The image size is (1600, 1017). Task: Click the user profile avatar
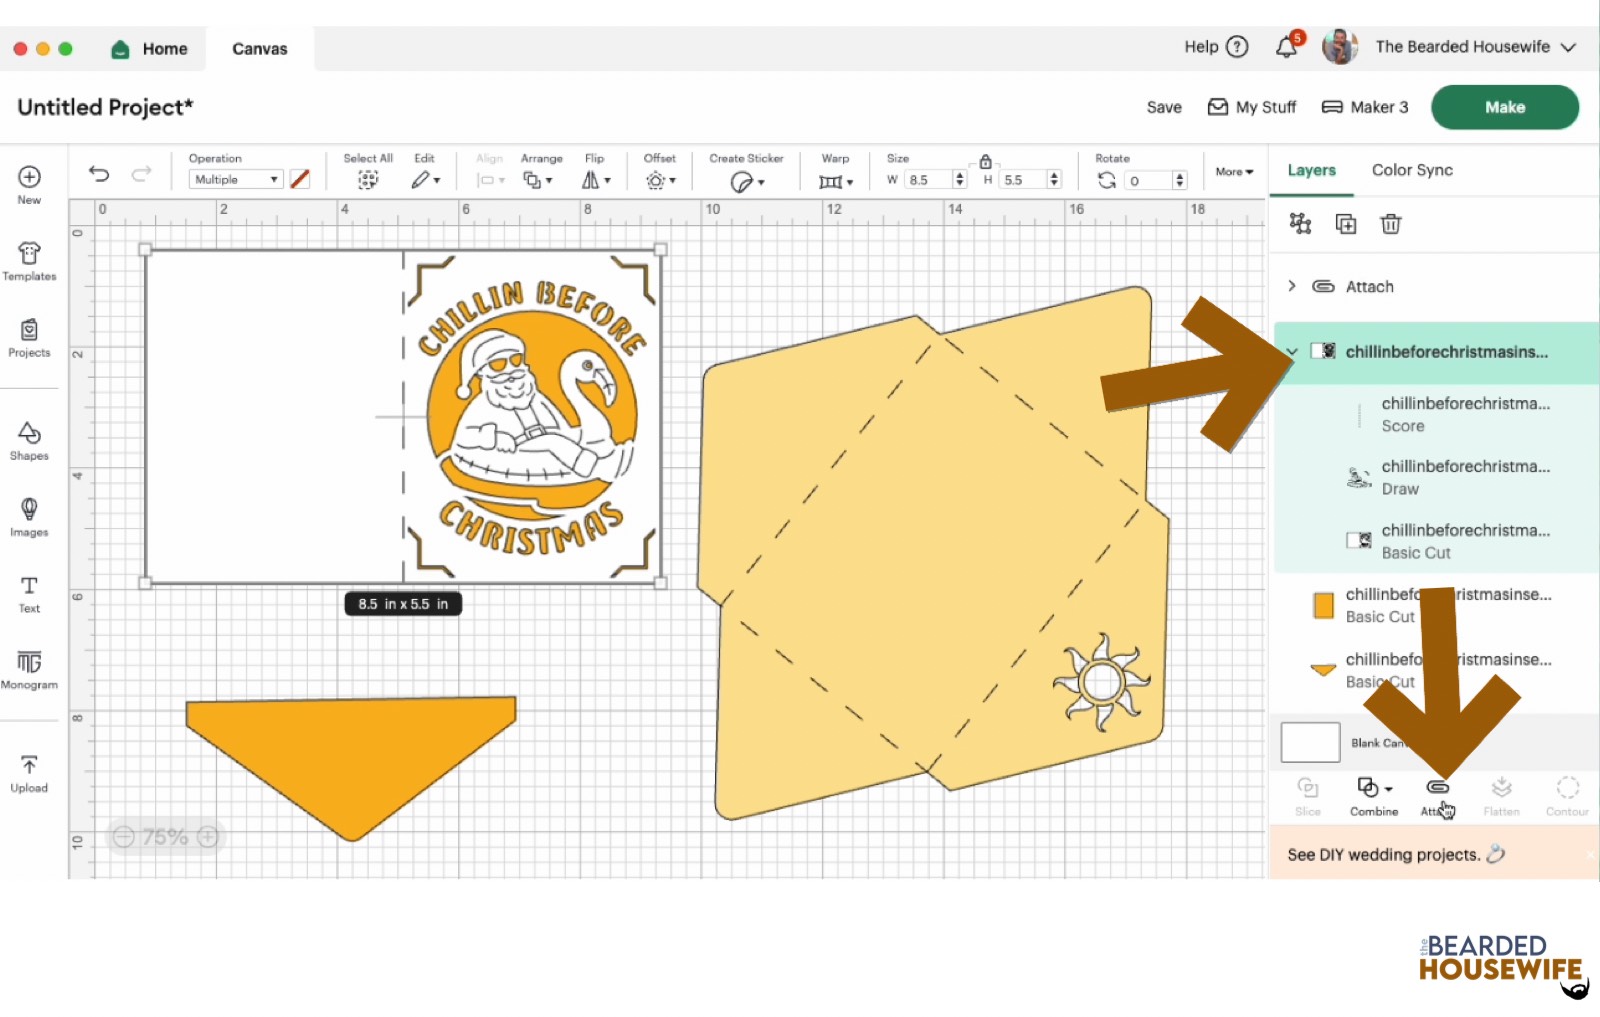tap(1339, 46)
